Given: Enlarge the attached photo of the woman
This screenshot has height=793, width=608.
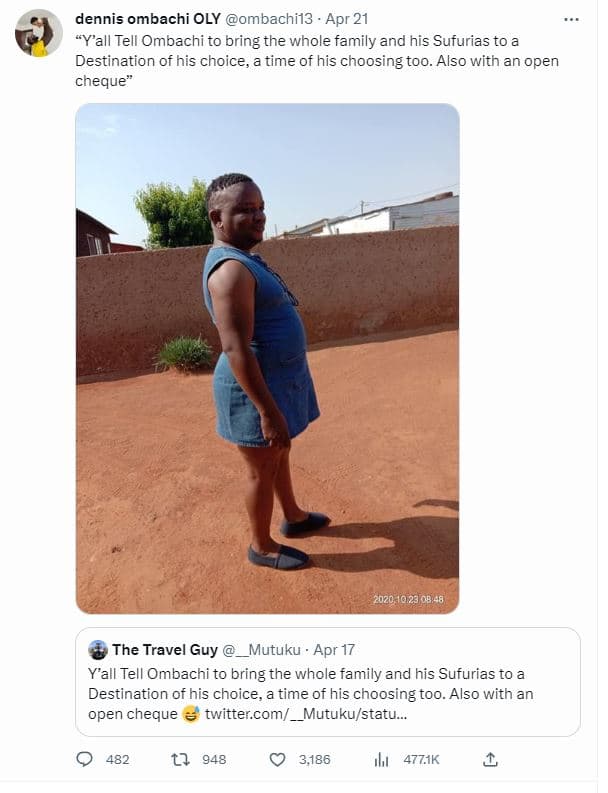Looking at the screenshot, I should tap(268, 358).
